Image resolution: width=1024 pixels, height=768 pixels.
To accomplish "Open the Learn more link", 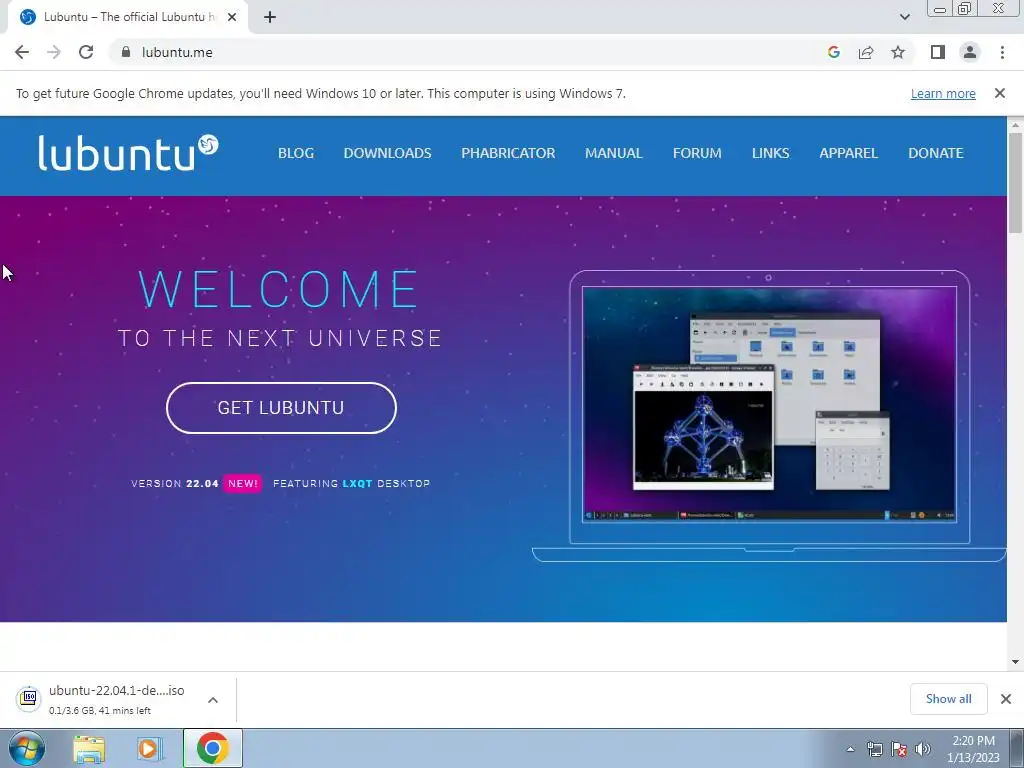I will [x=943, y=93].
